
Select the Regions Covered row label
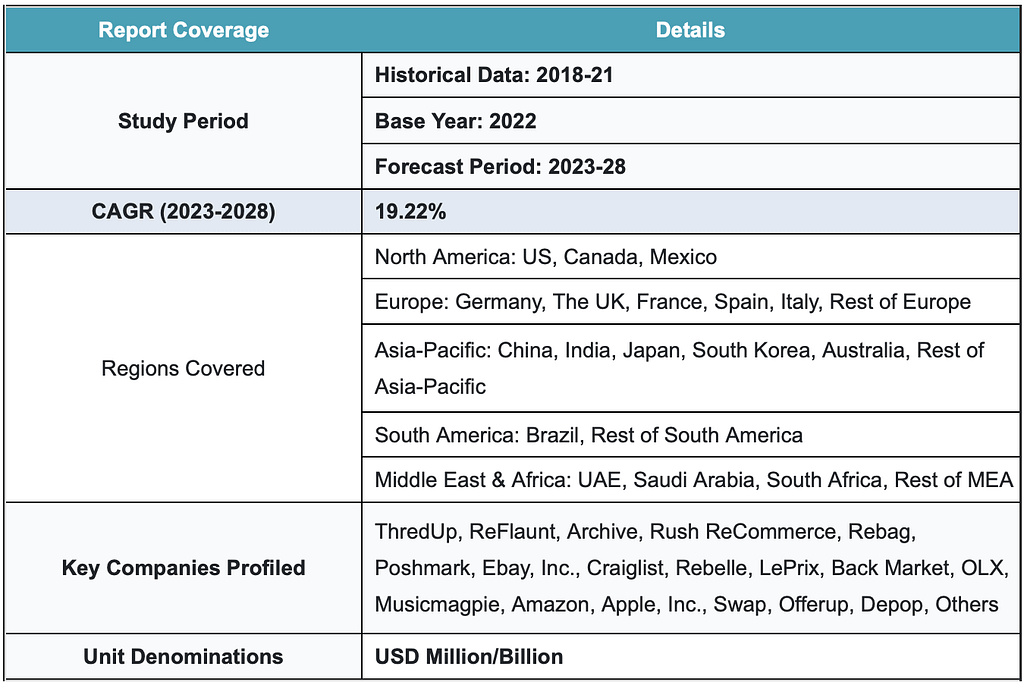tap(183, 368)
